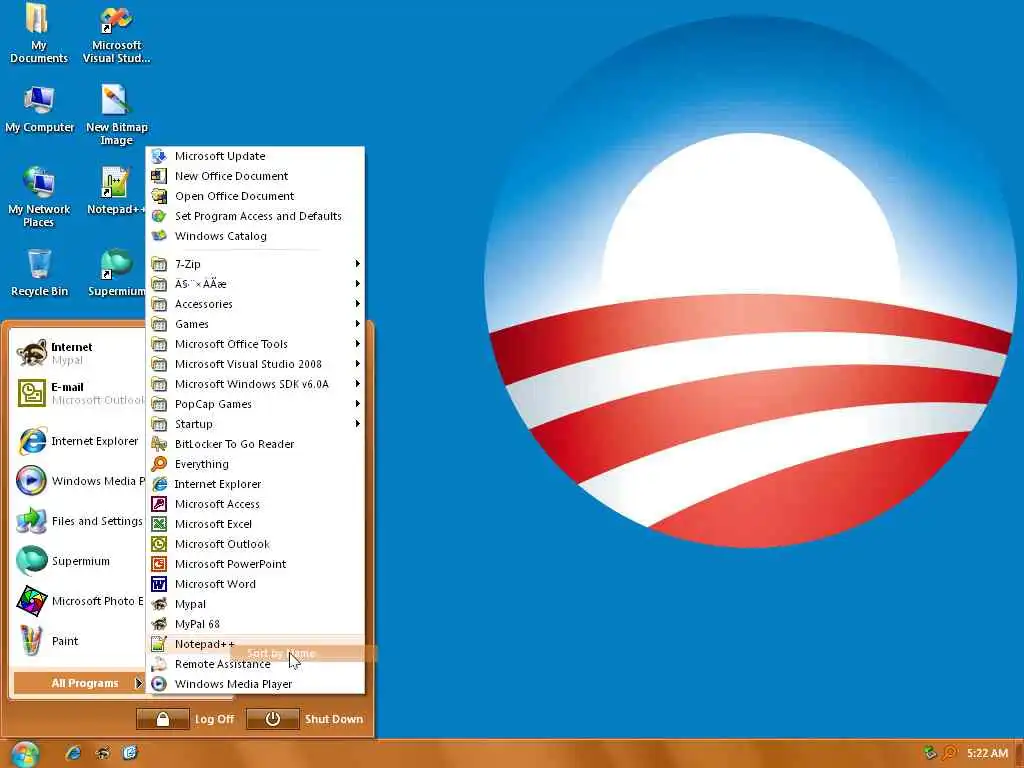Expand PopCap Games submenu arrow

(357, 404)
